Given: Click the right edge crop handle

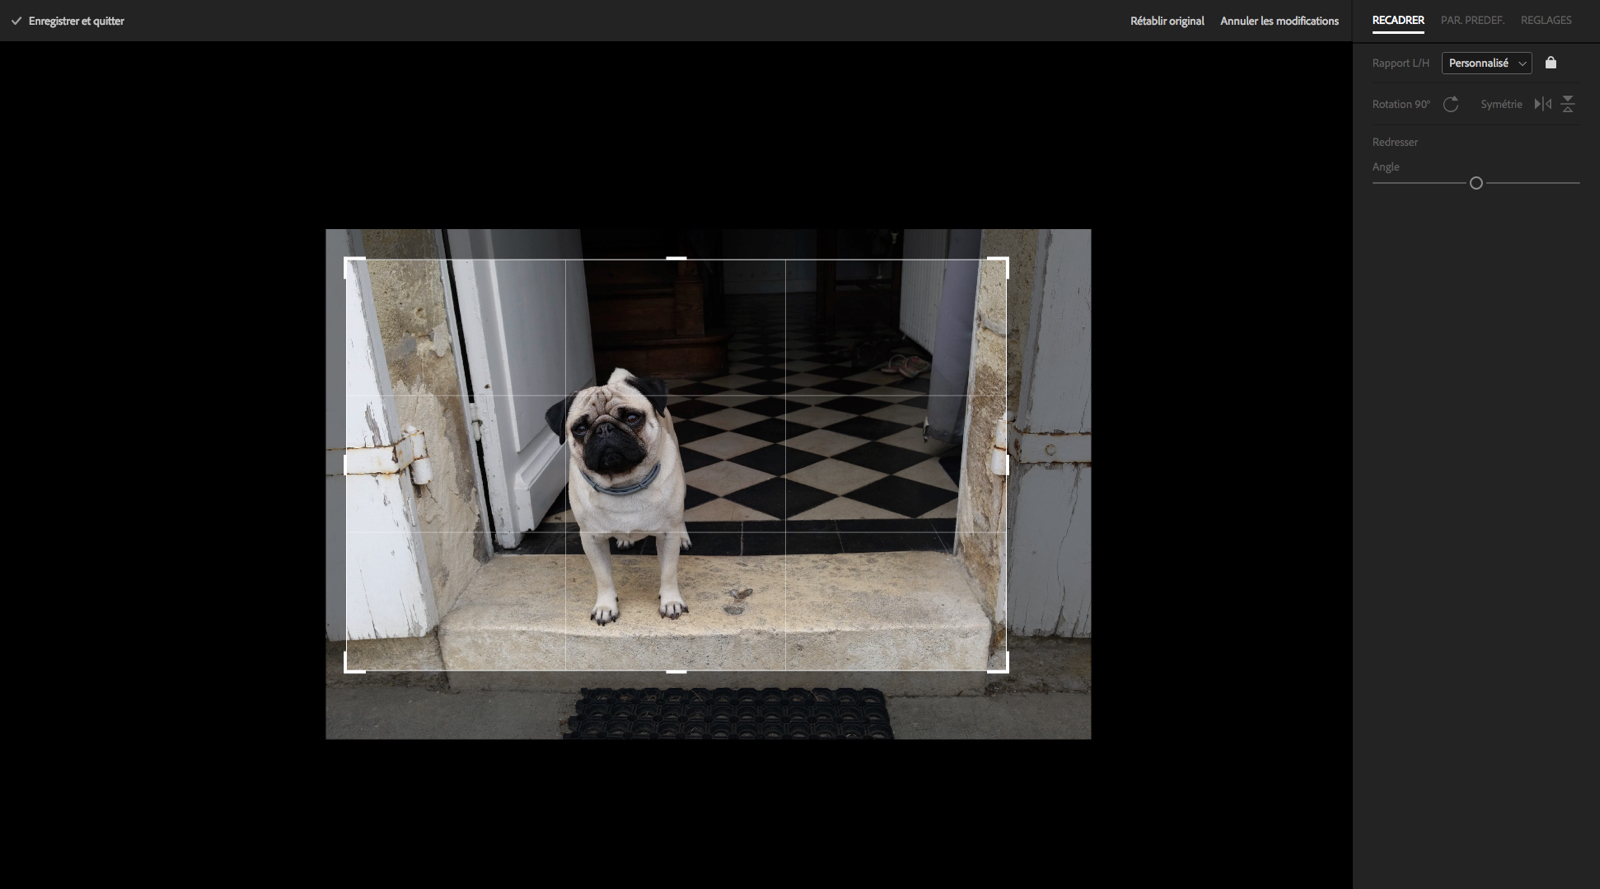Looking at the screenshot, I should click(1006, 465).
